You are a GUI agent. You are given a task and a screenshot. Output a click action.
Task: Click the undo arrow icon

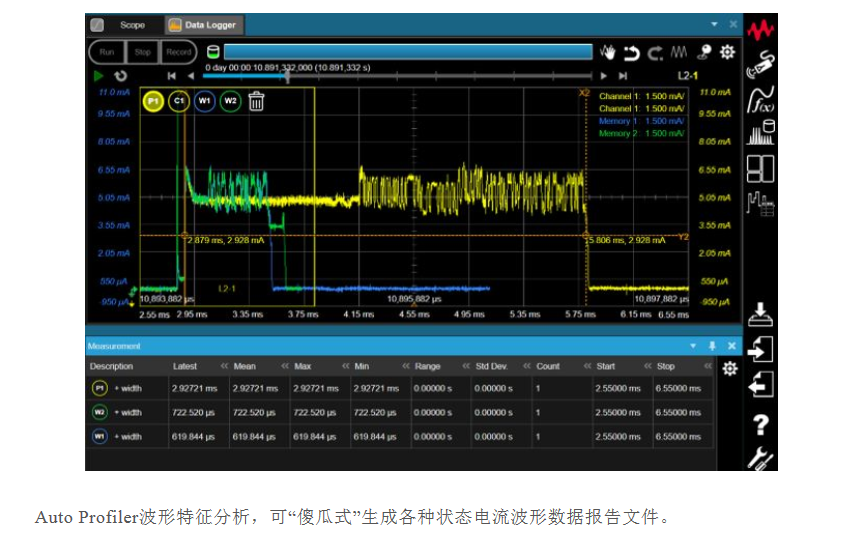(x=632, y=52)
